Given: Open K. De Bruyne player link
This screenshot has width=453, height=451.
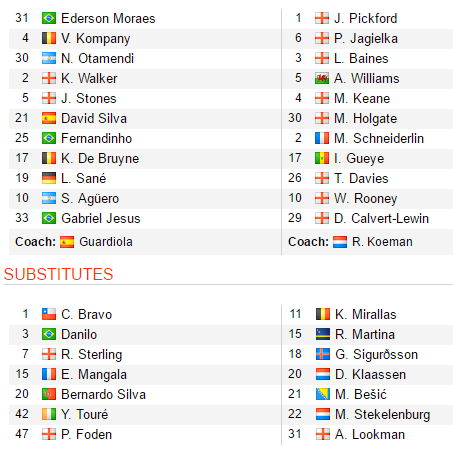Looking at the screenshot, I should 100,158.
